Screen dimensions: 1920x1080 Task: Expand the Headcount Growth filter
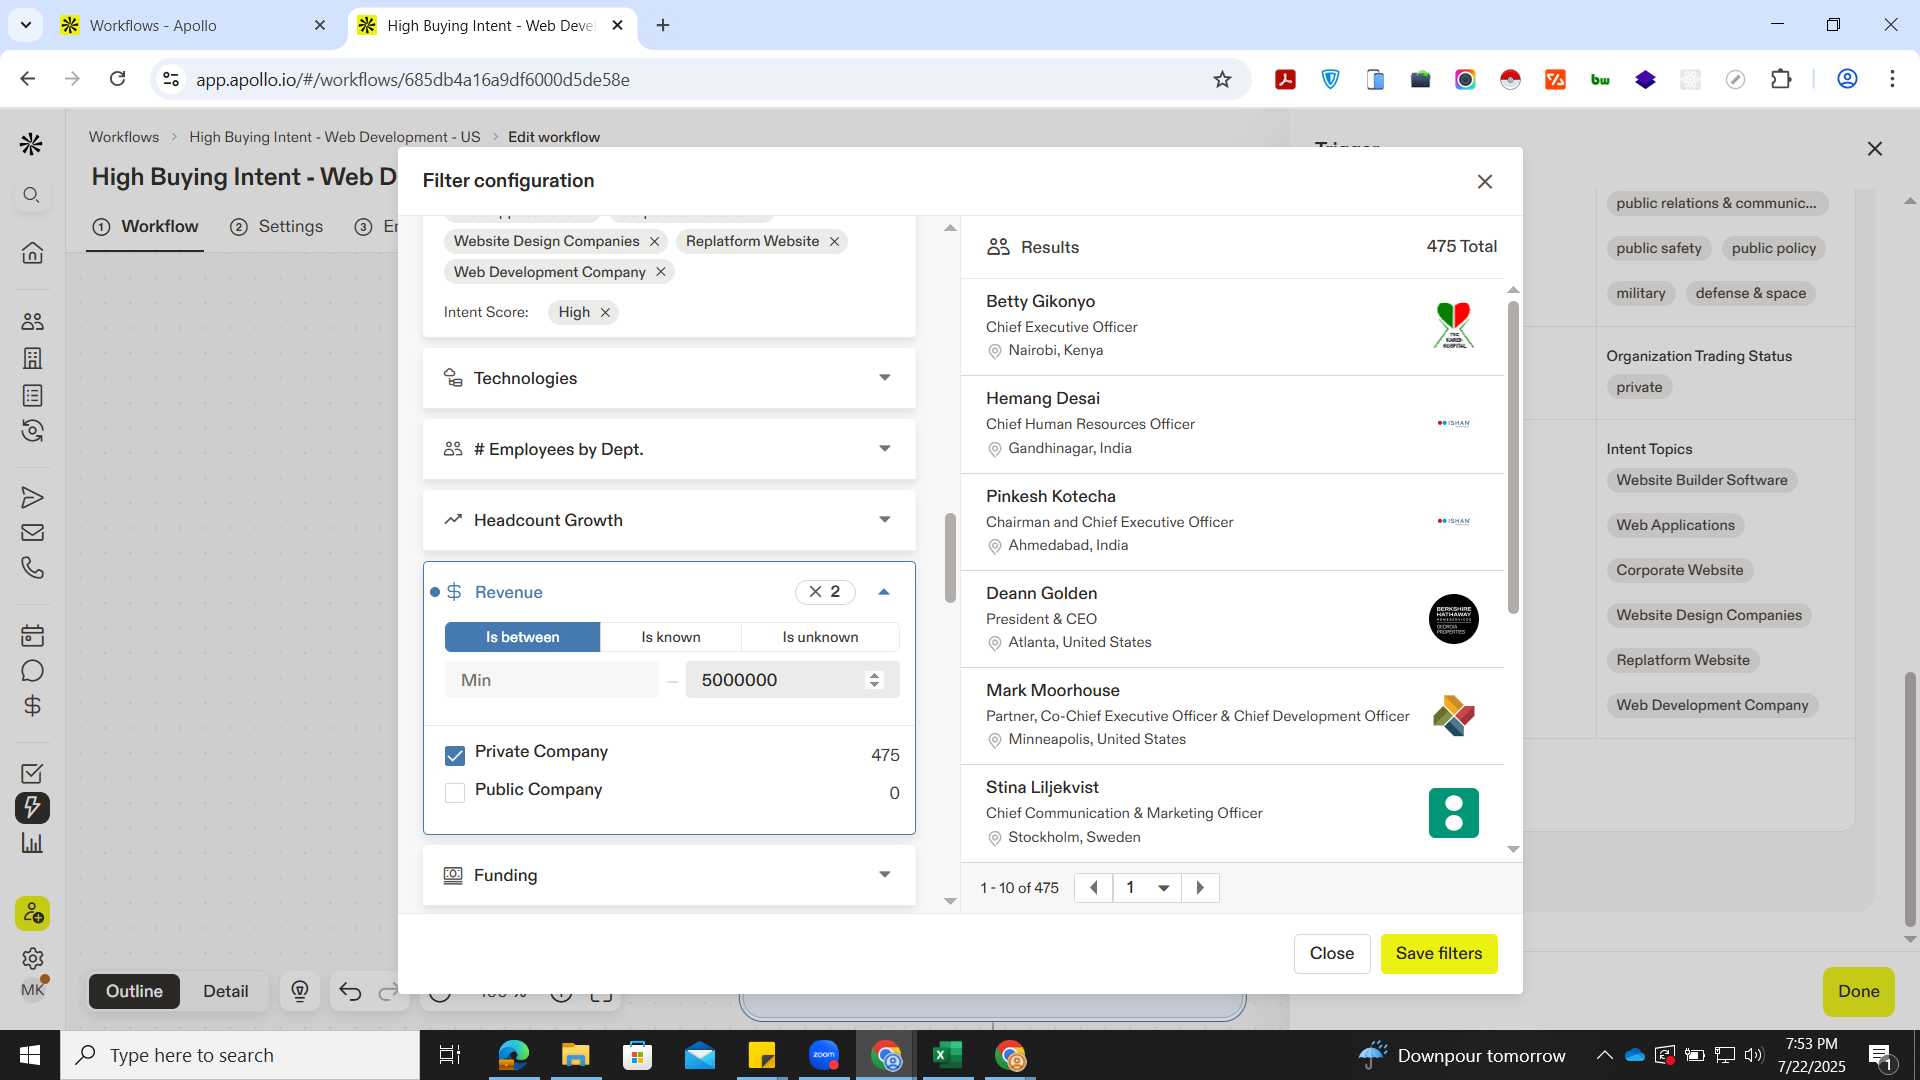click(669, 520)
